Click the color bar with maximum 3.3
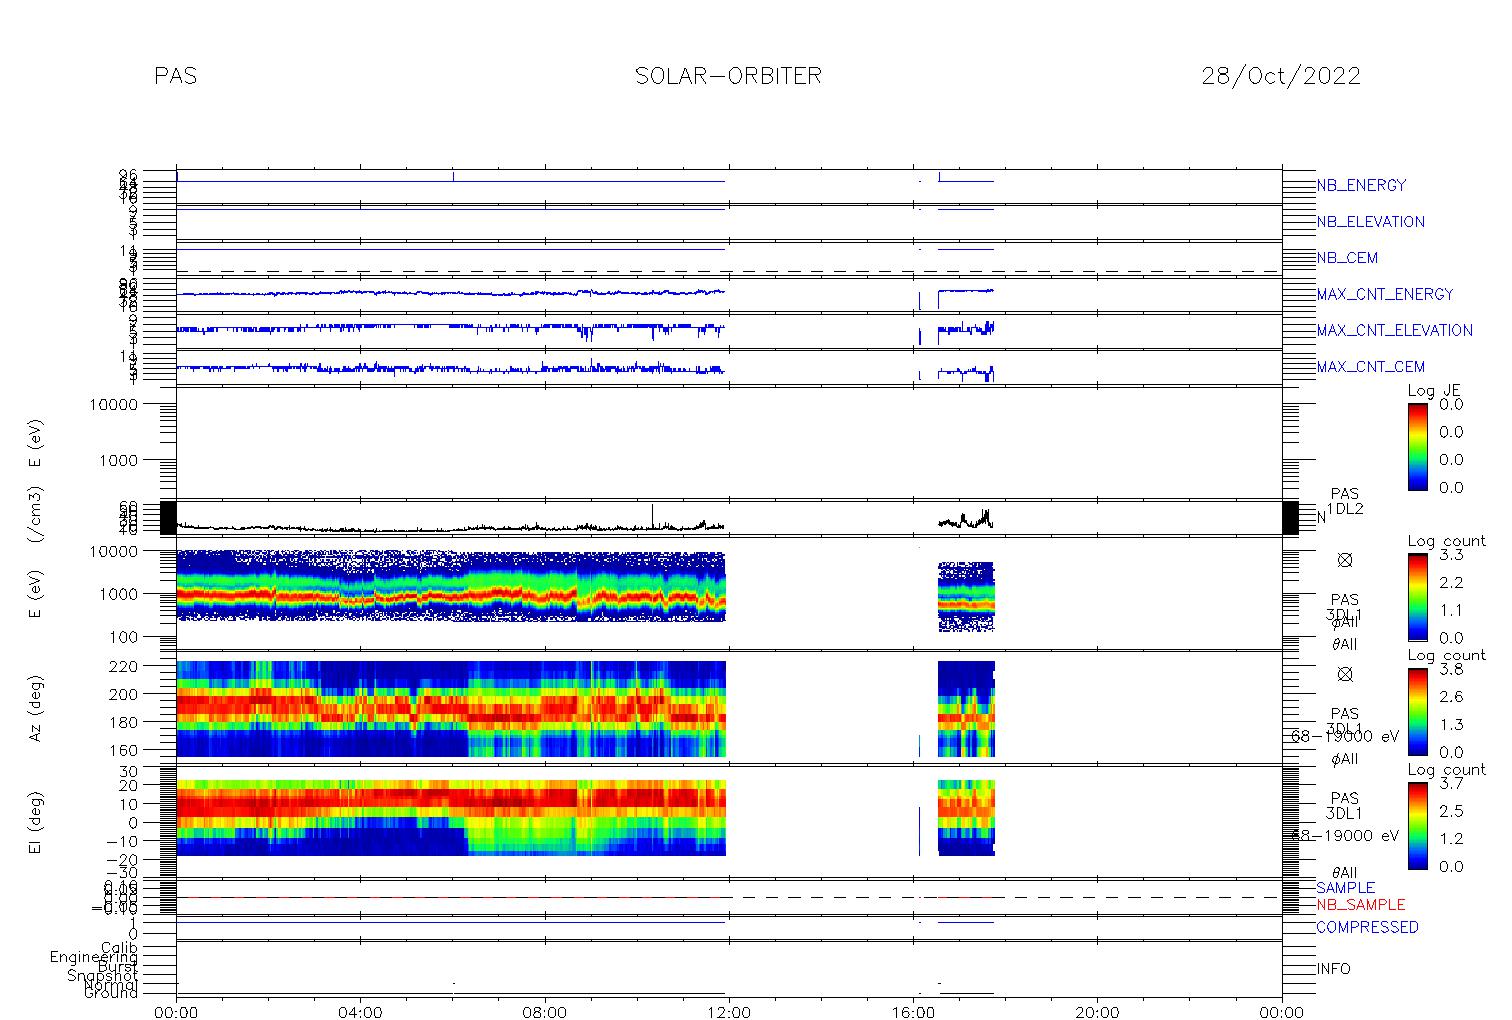Image resolution: width=1512 pixels, height=1020 pixels. point(1417,596)
